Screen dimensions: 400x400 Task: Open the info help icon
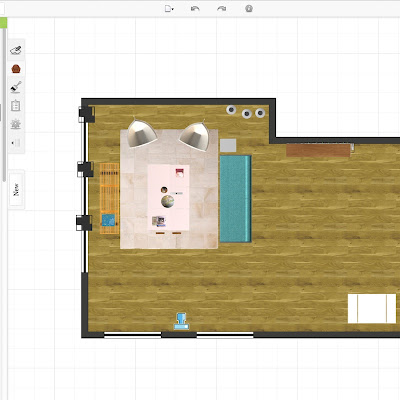click(249, 9)
